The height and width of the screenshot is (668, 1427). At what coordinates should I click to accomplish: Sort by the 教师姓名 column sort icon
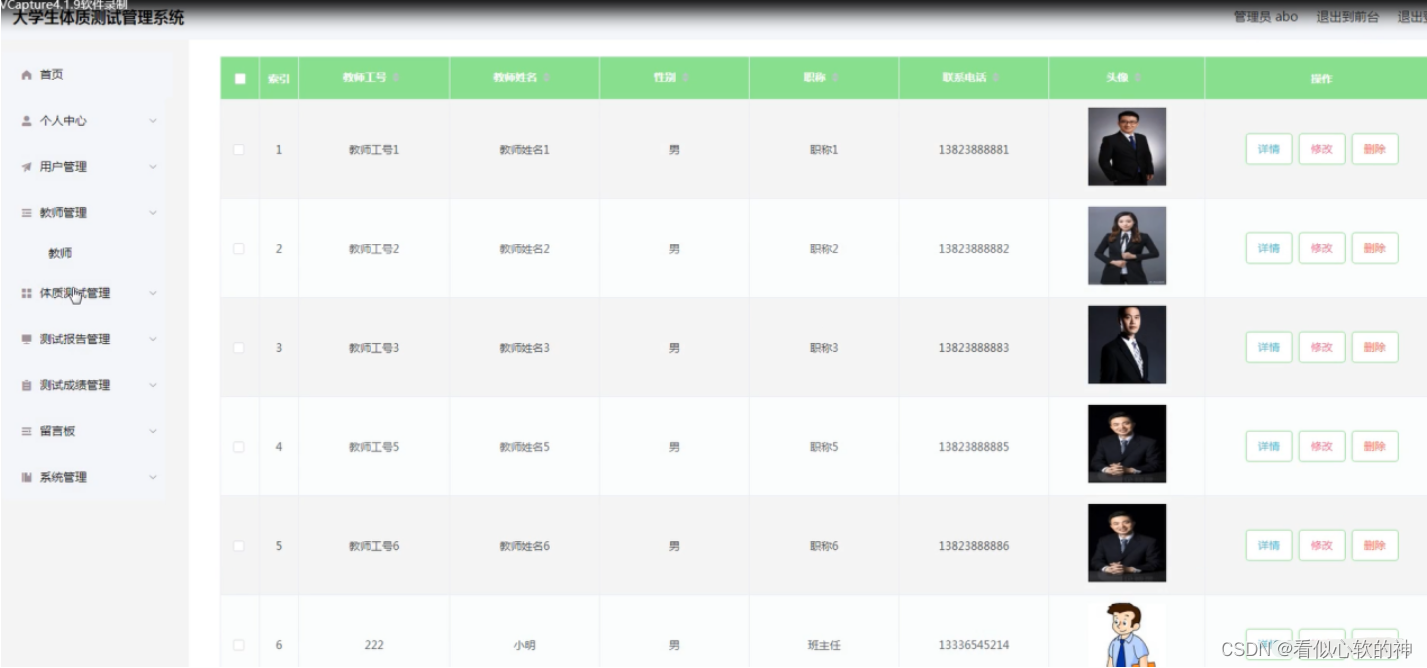tap(547, 78)
